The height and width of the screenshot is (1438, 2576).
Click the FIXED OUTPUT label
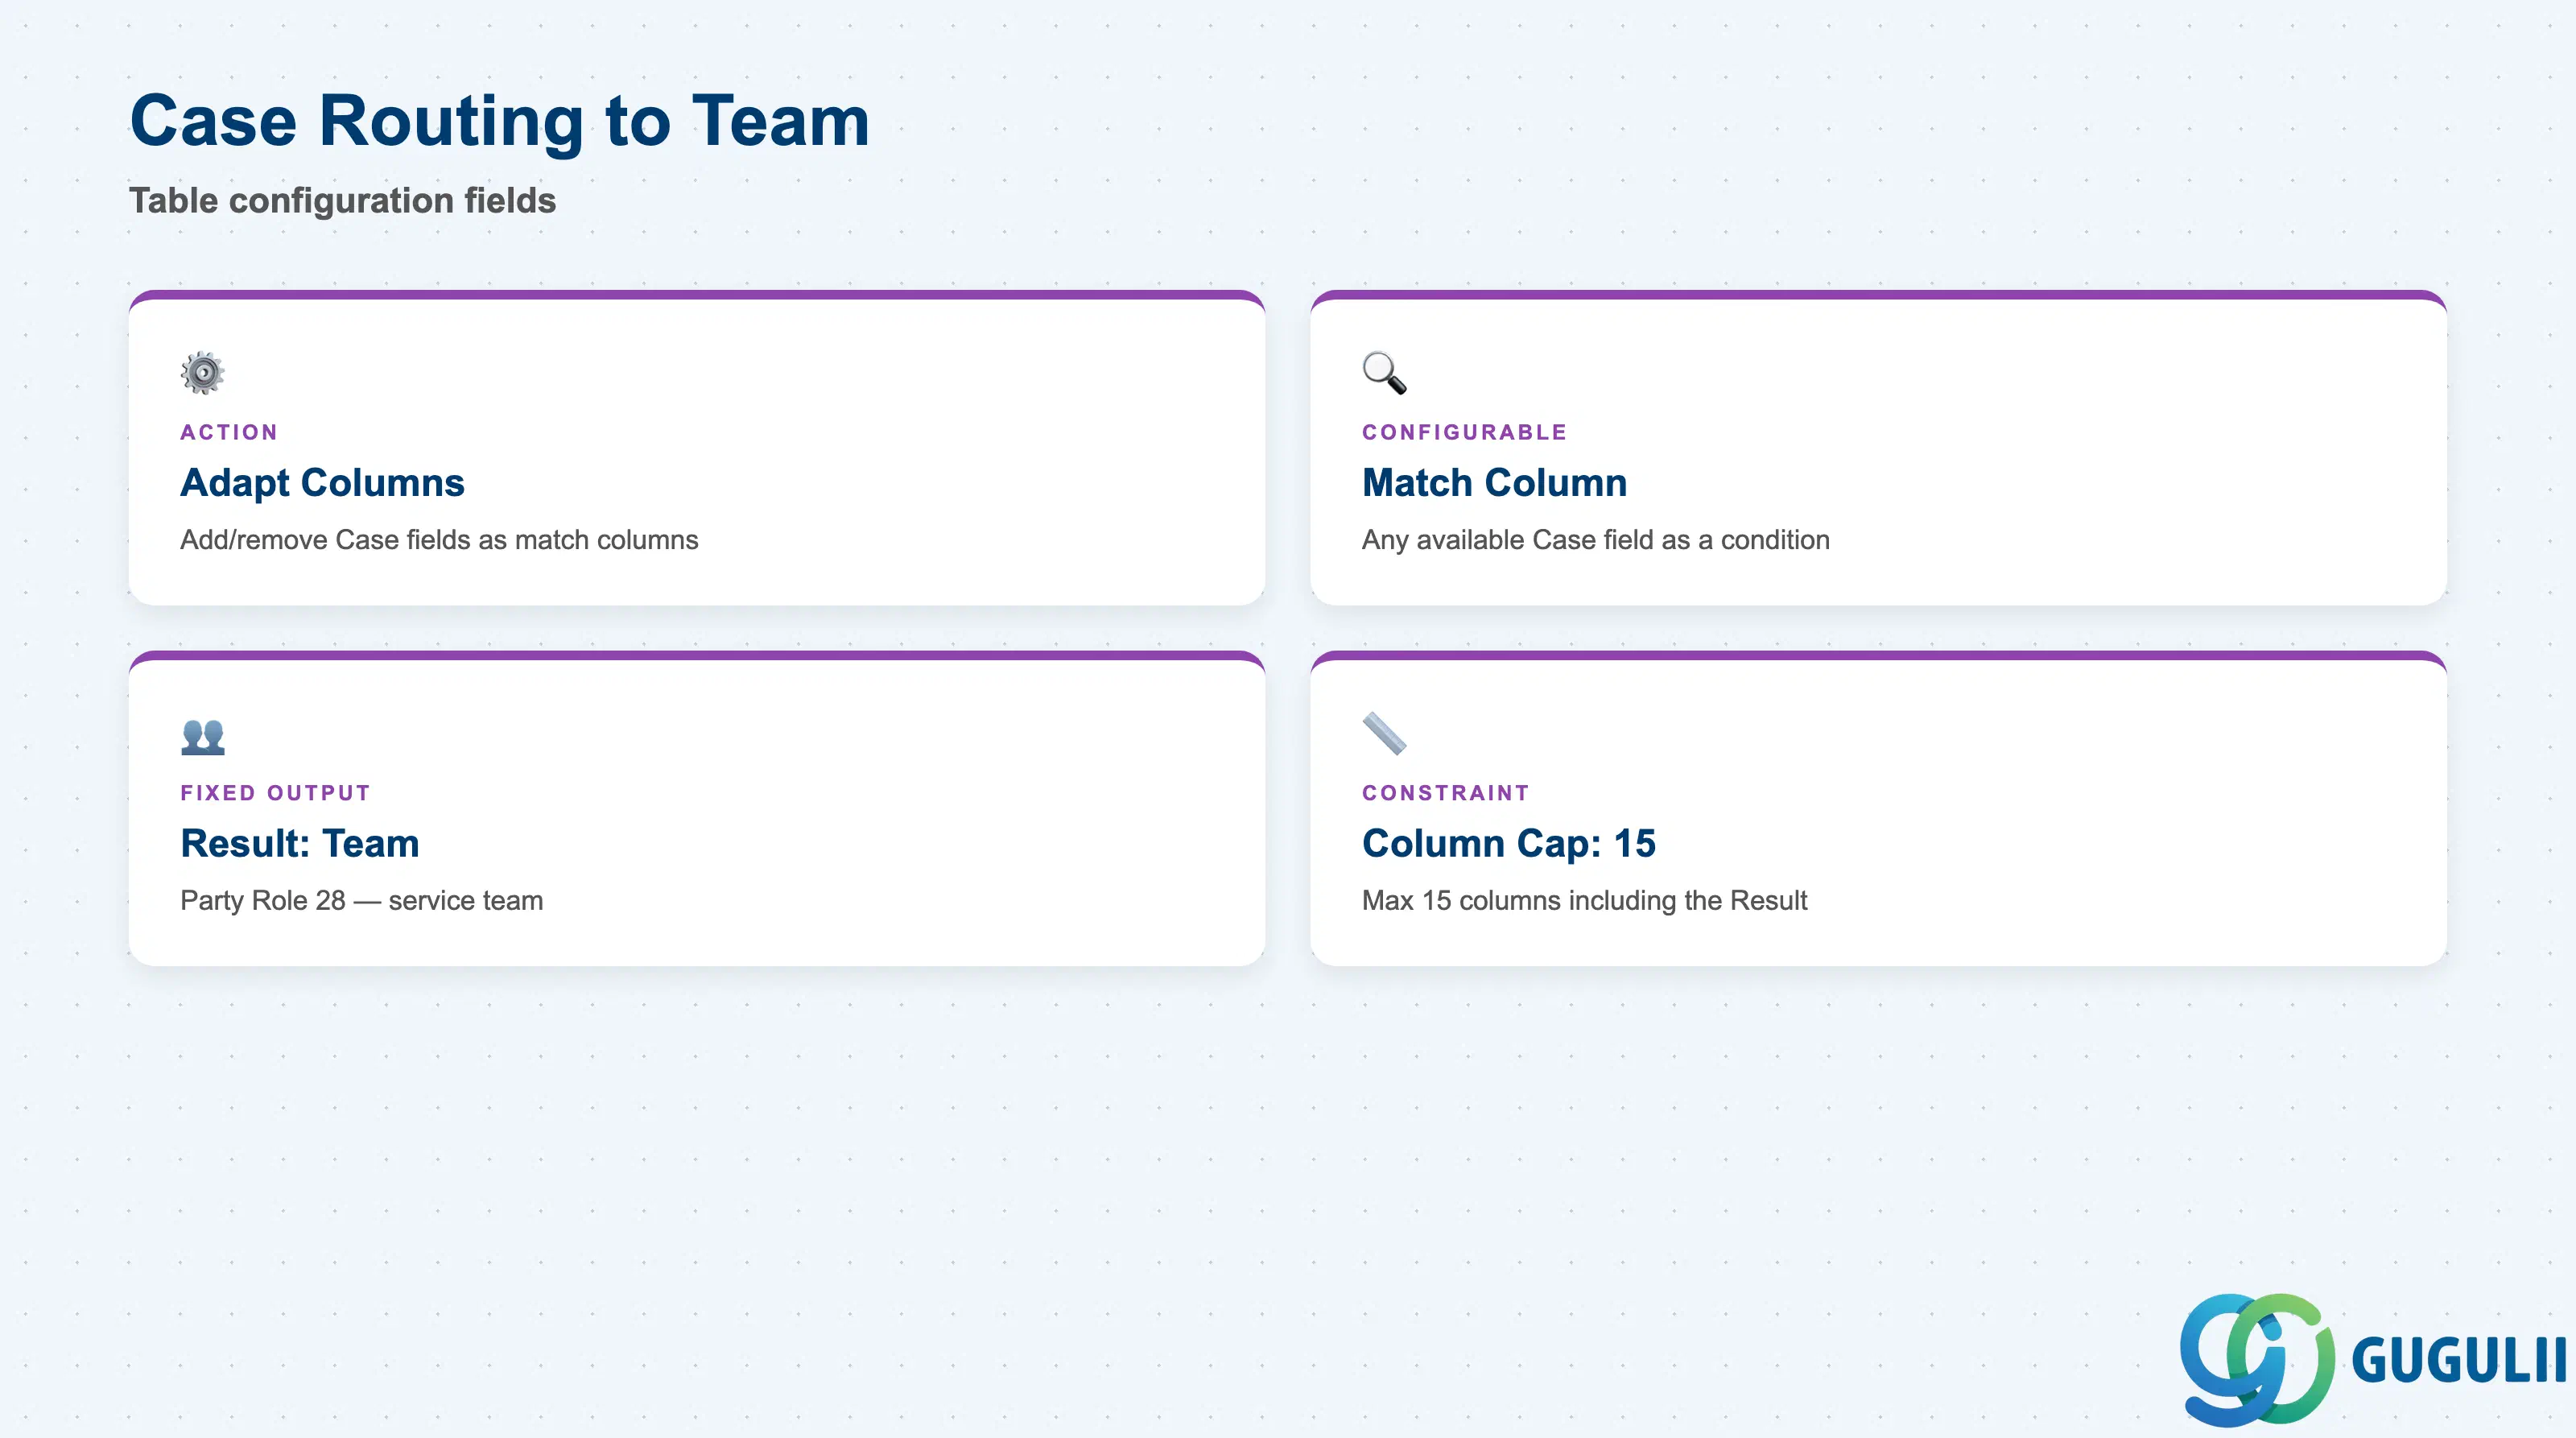click(276, 793)
